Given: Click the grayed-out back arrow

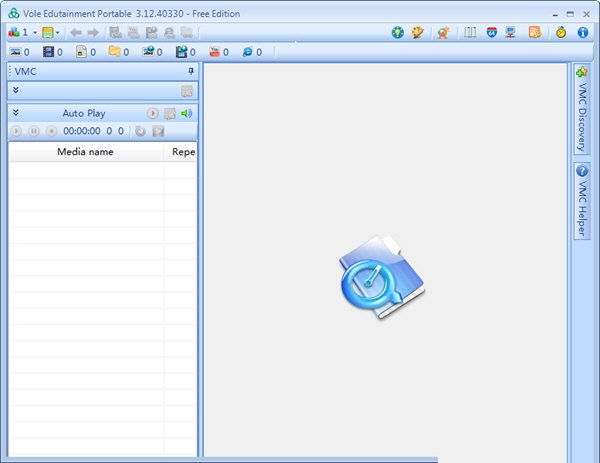Looking at the screenshot, I should click(76, 33).
